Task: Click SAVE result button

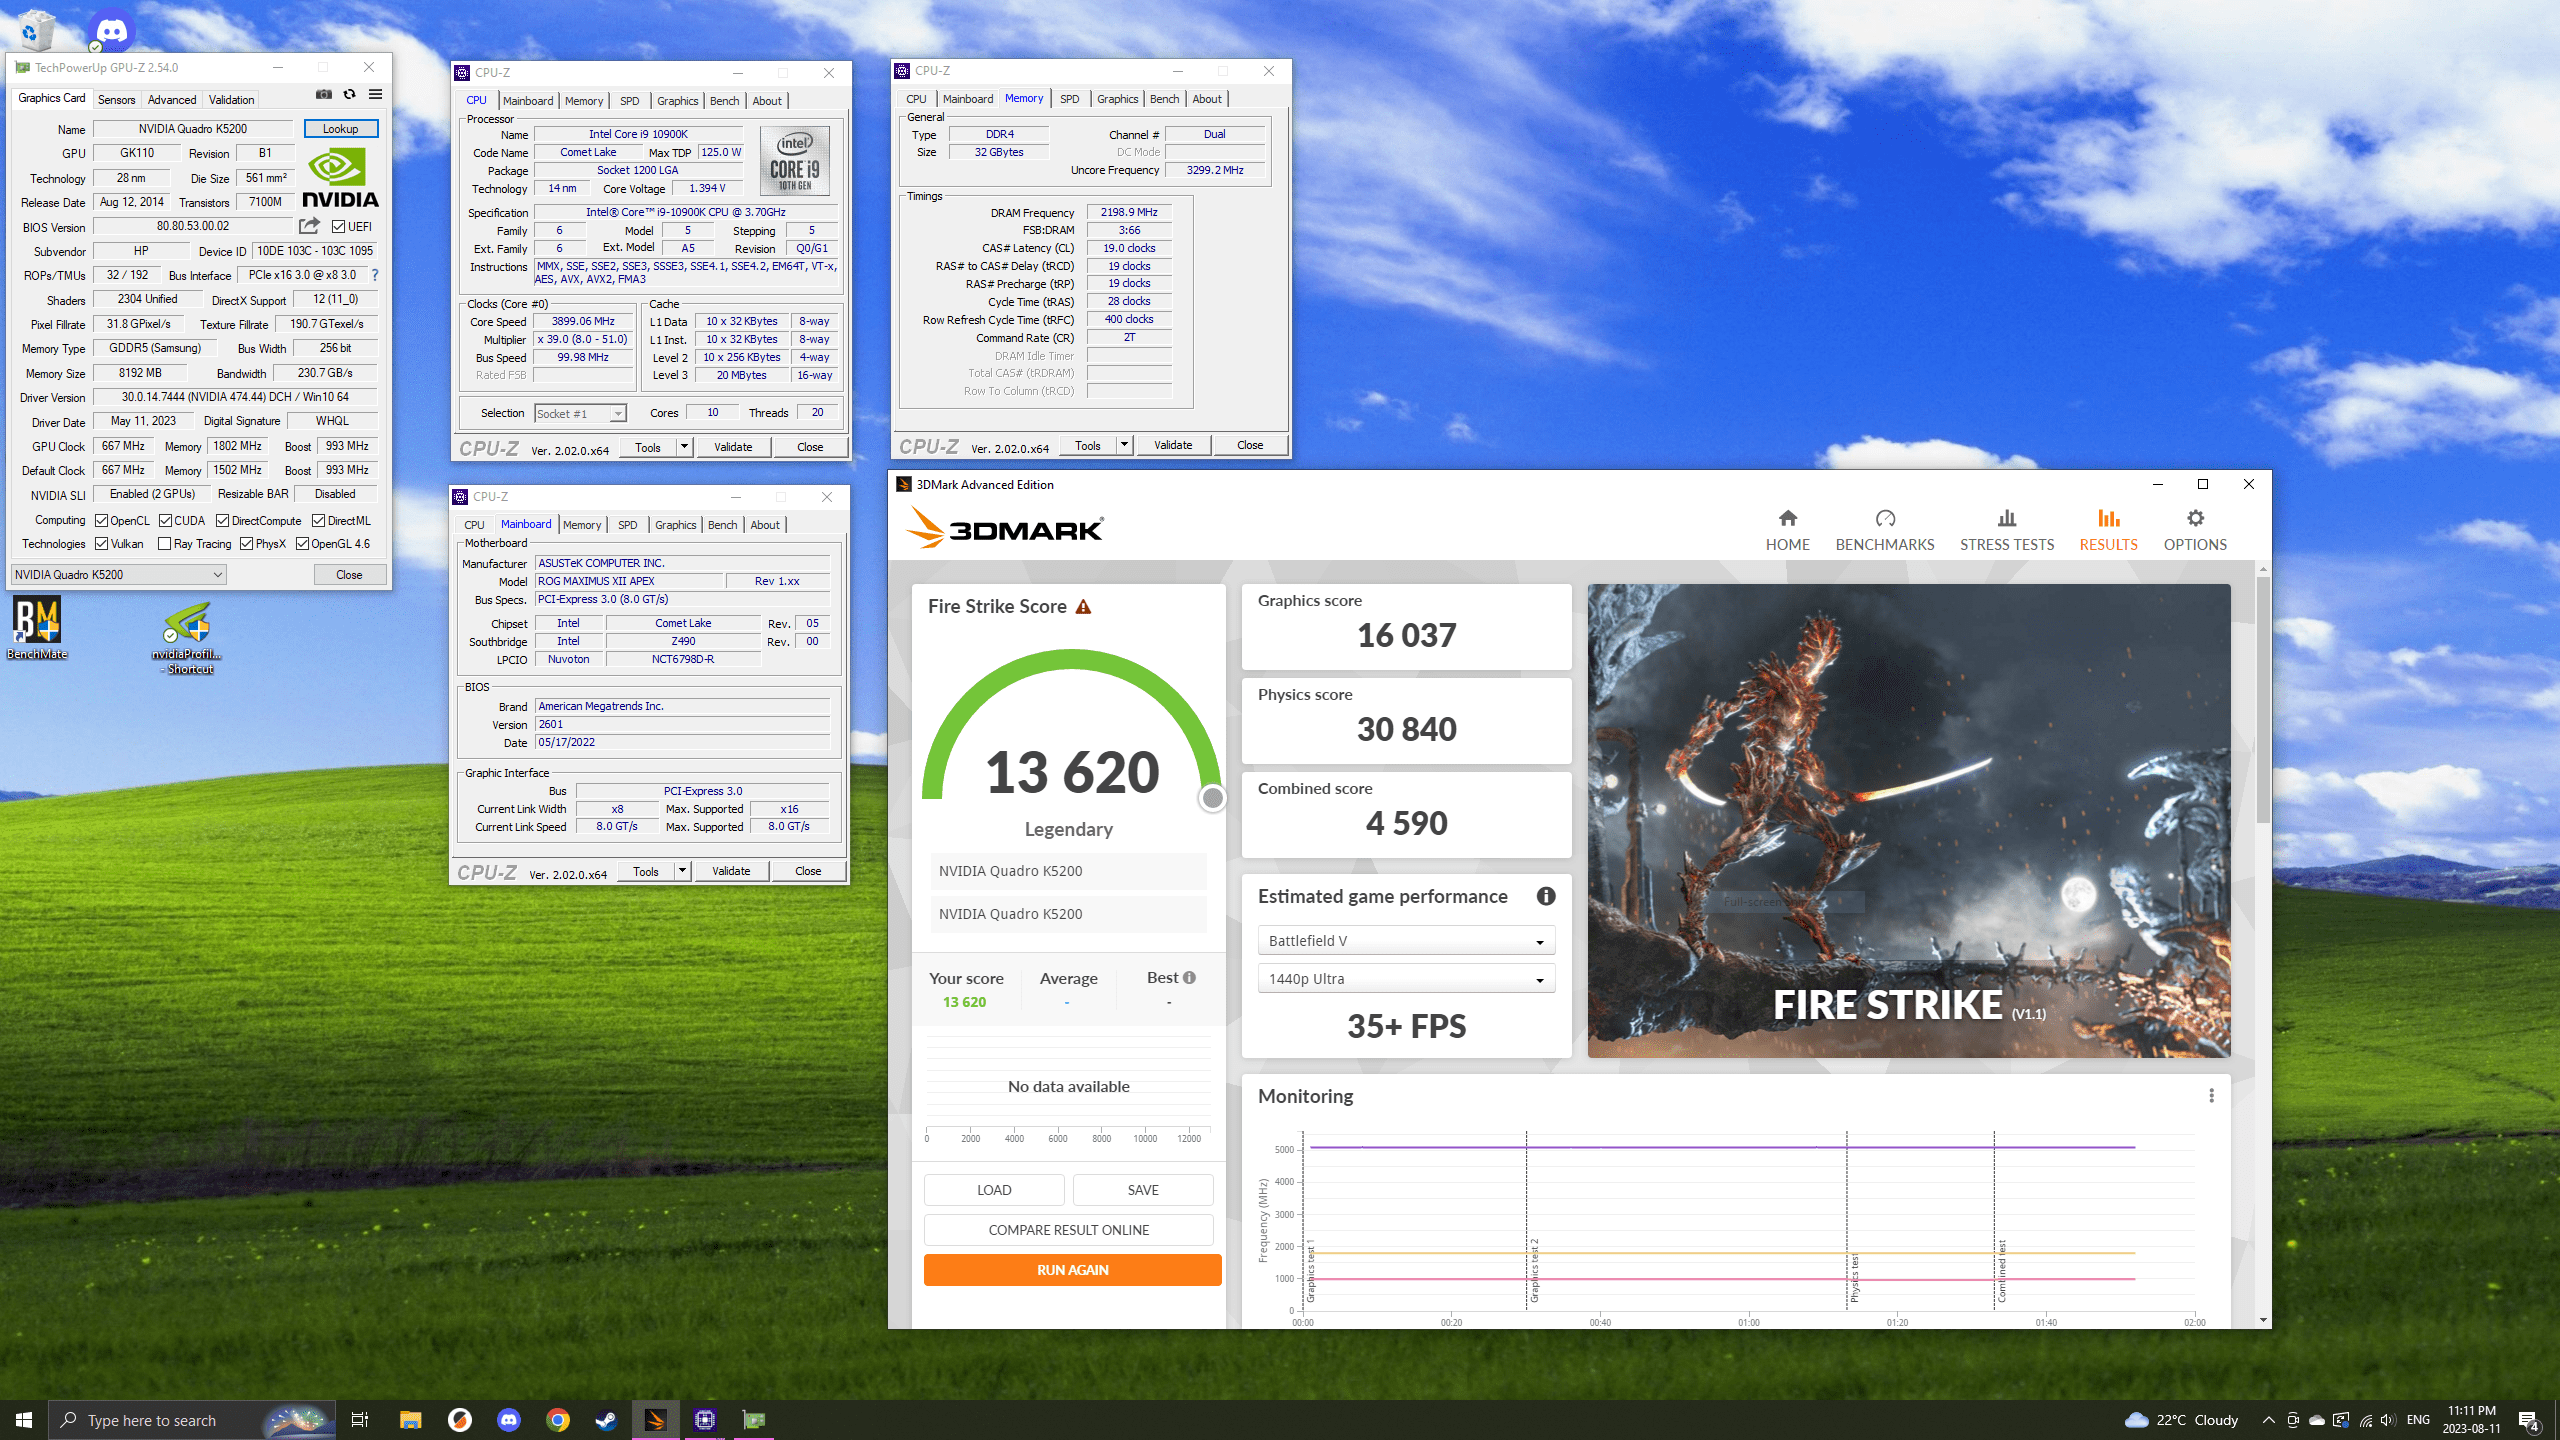Action: click(x=1143, y=1190)
